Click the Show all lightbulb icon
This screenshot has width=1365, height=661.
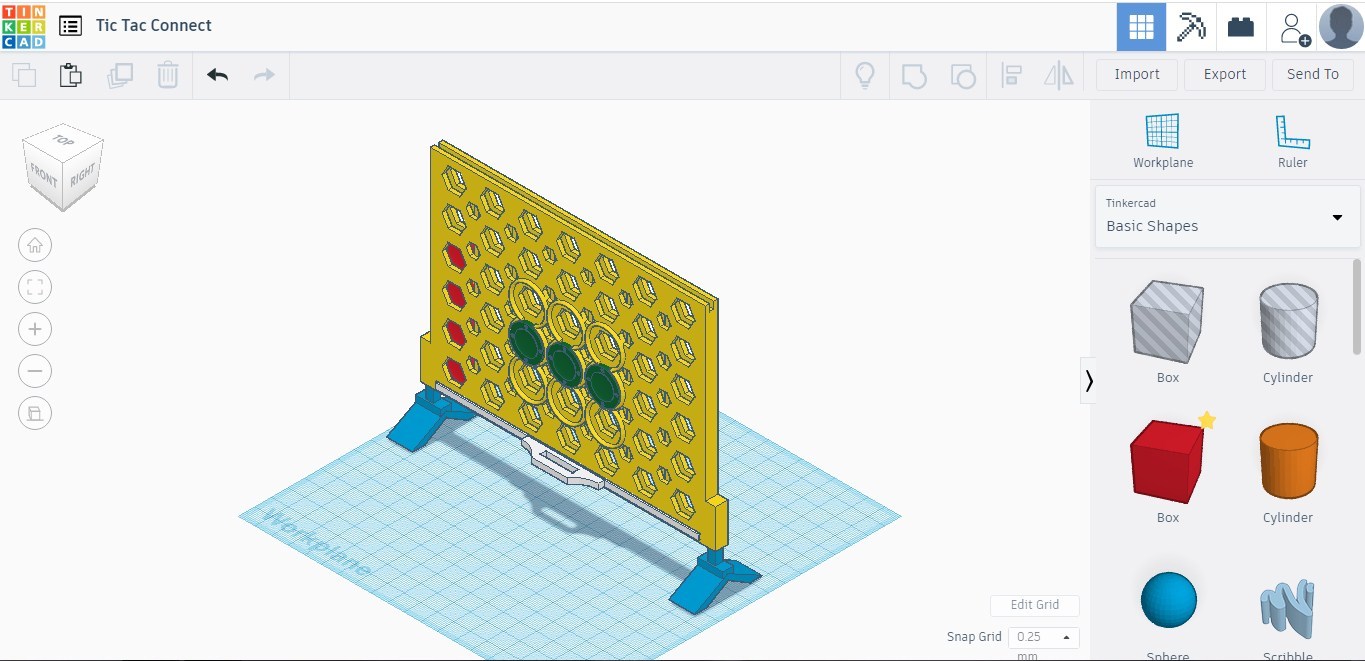pos(866,75)
